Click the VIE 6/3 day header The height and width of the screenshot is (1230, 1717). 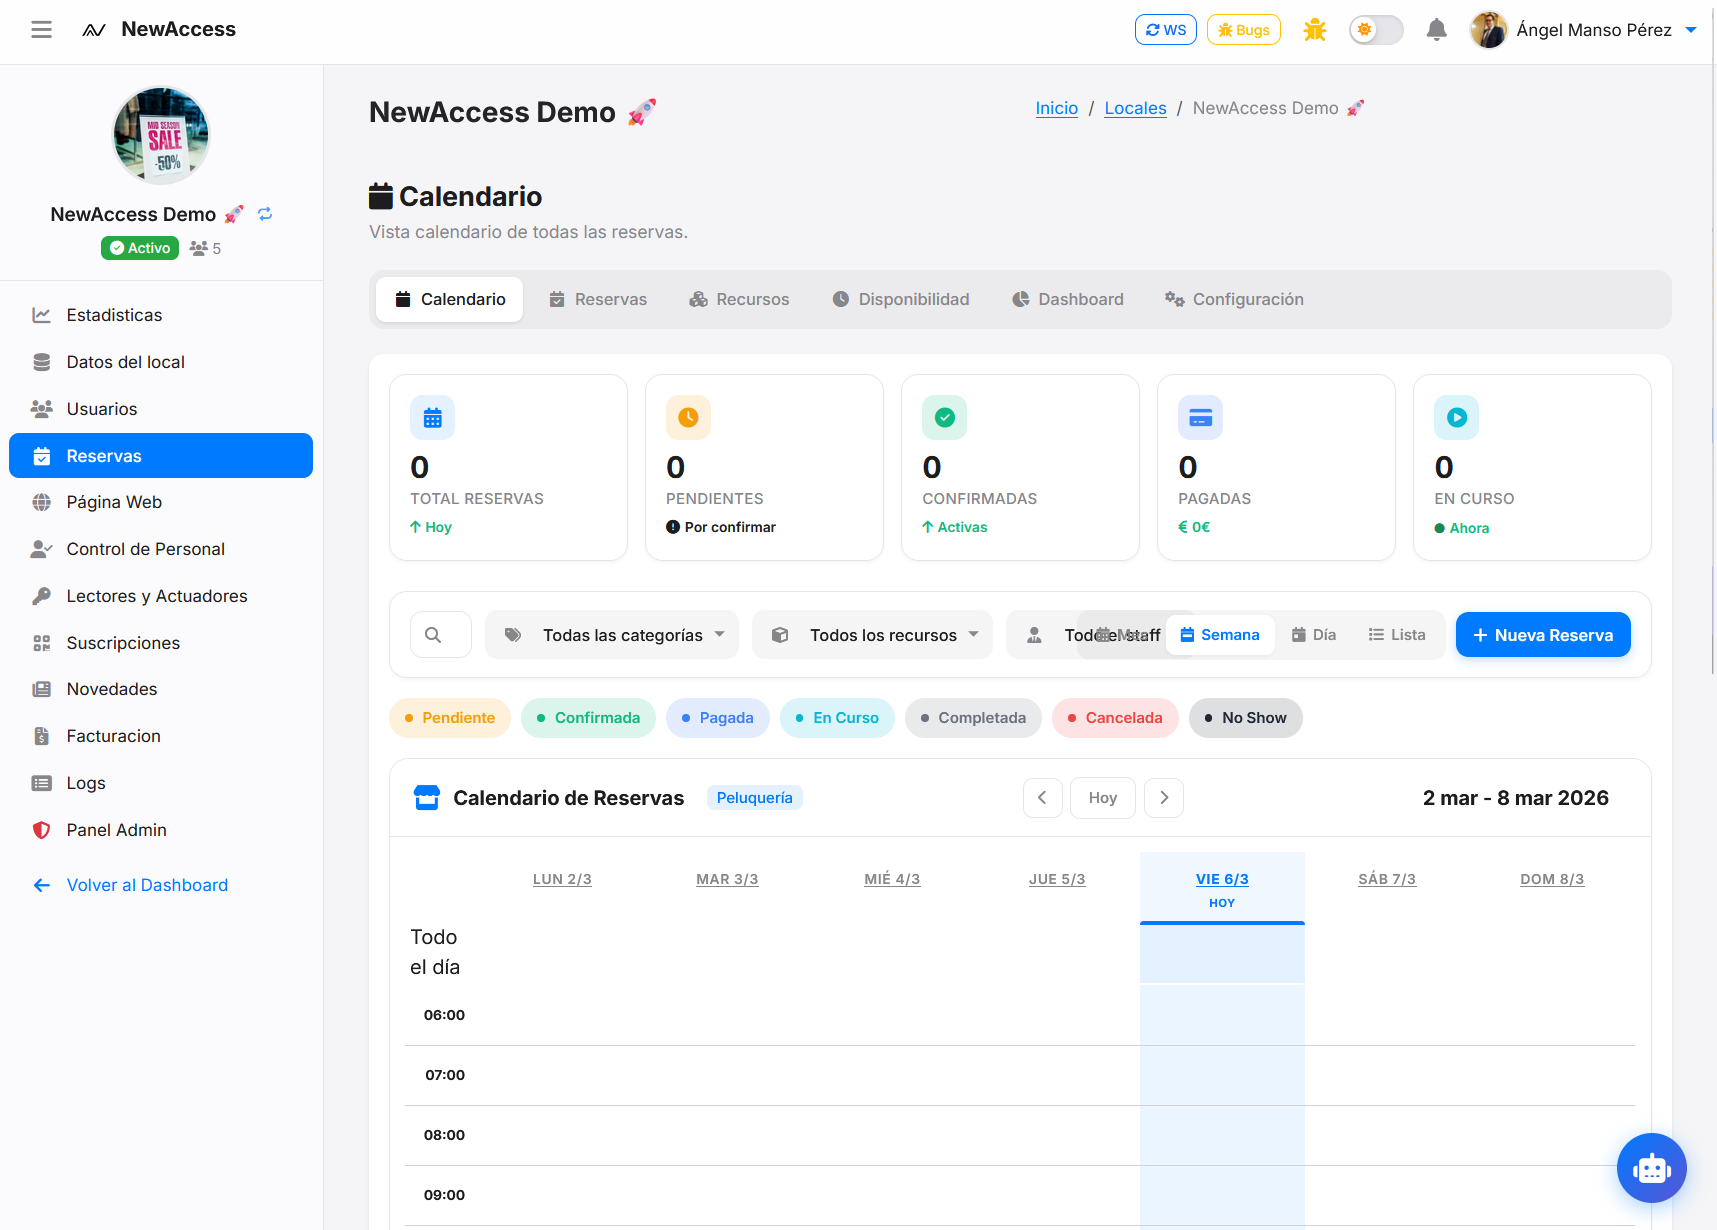pyautogui.click(x=1222, y=879)
